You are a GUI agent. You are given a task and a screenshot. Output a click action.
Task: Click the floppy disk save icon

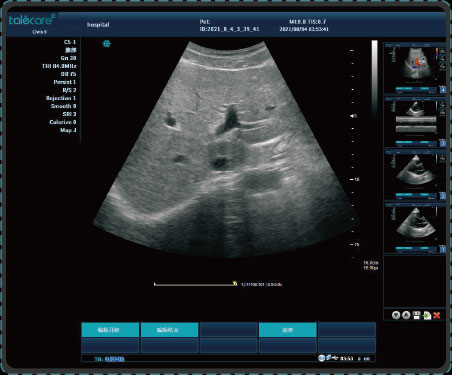416,315
